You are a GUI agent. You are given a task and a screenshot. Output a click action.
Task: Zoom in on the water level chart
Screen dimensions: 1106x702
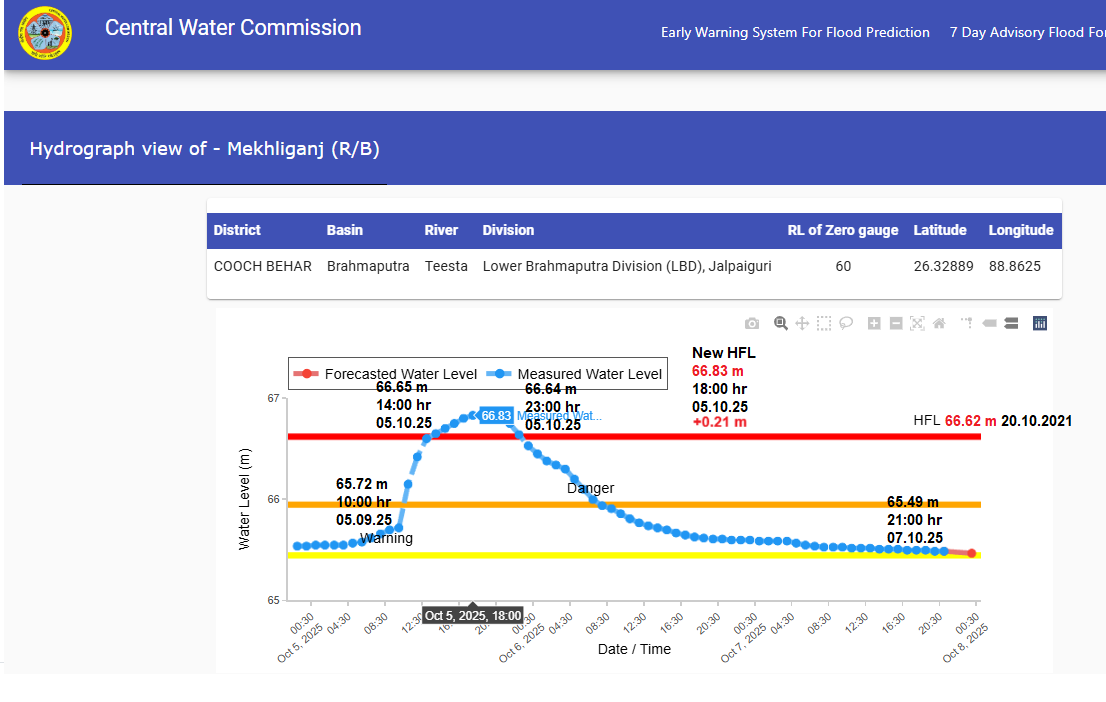(x=872, y=323)
